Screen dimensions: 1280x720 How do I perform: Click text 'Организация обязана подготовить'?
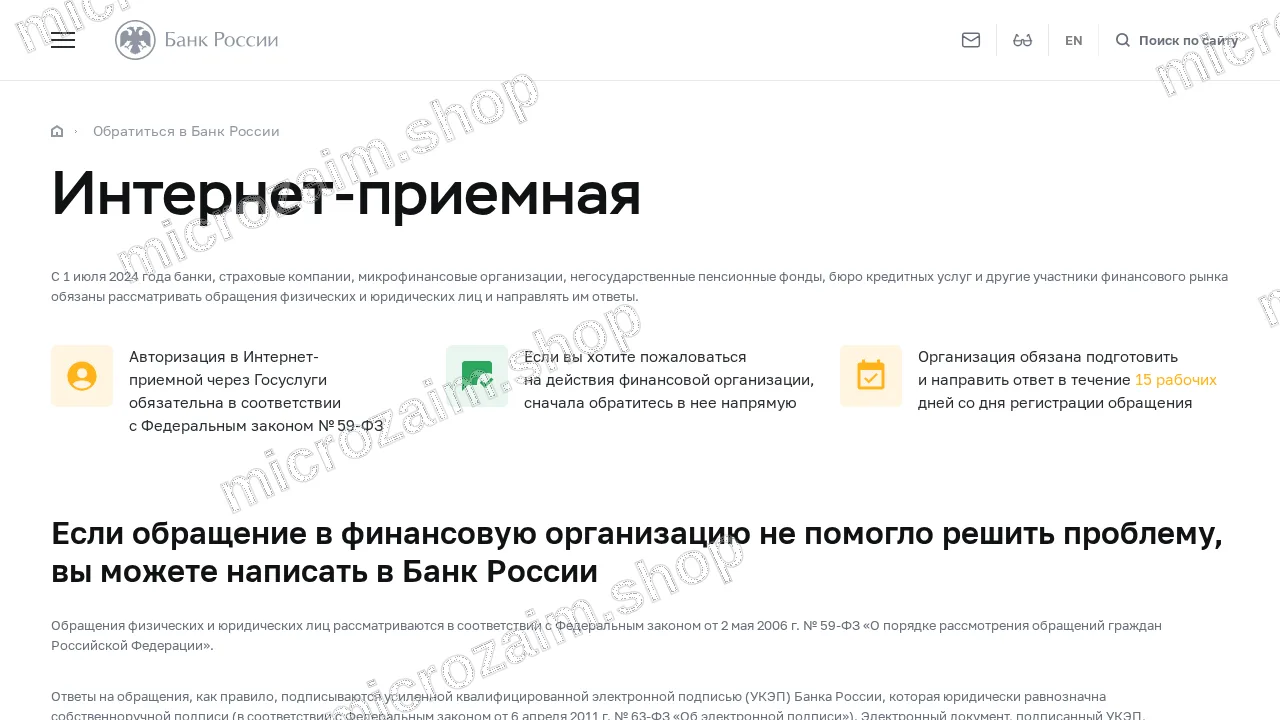coord(1048,357)
